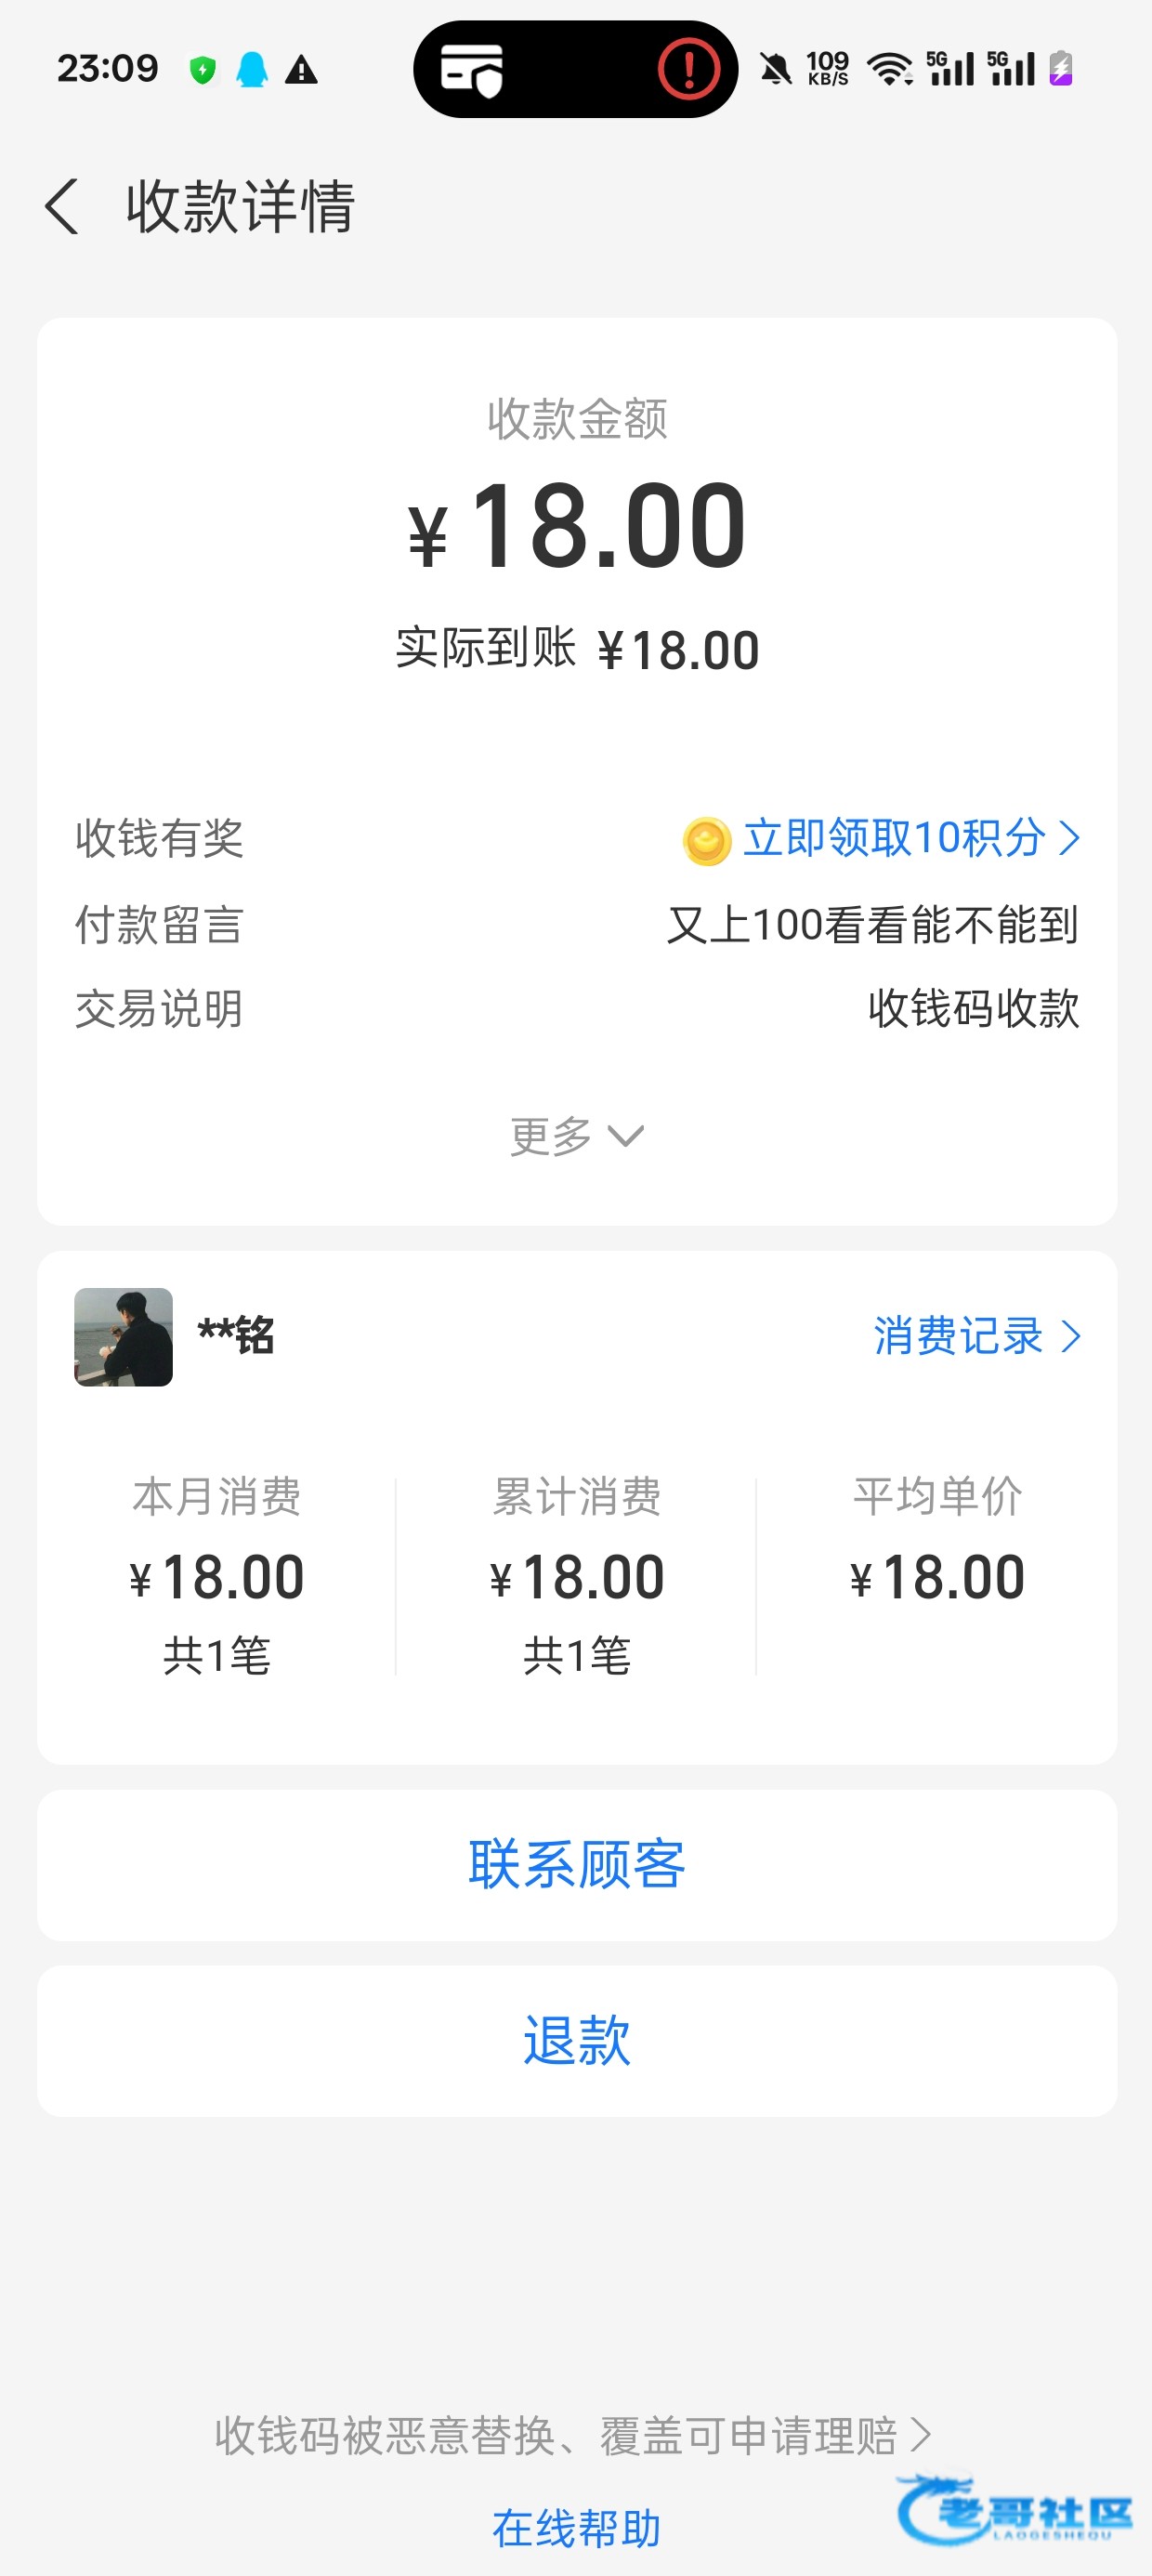Tap the 累计消费 total spending stat
The width and height of the screenshot is (1152, 2576).
point(577,1575)
